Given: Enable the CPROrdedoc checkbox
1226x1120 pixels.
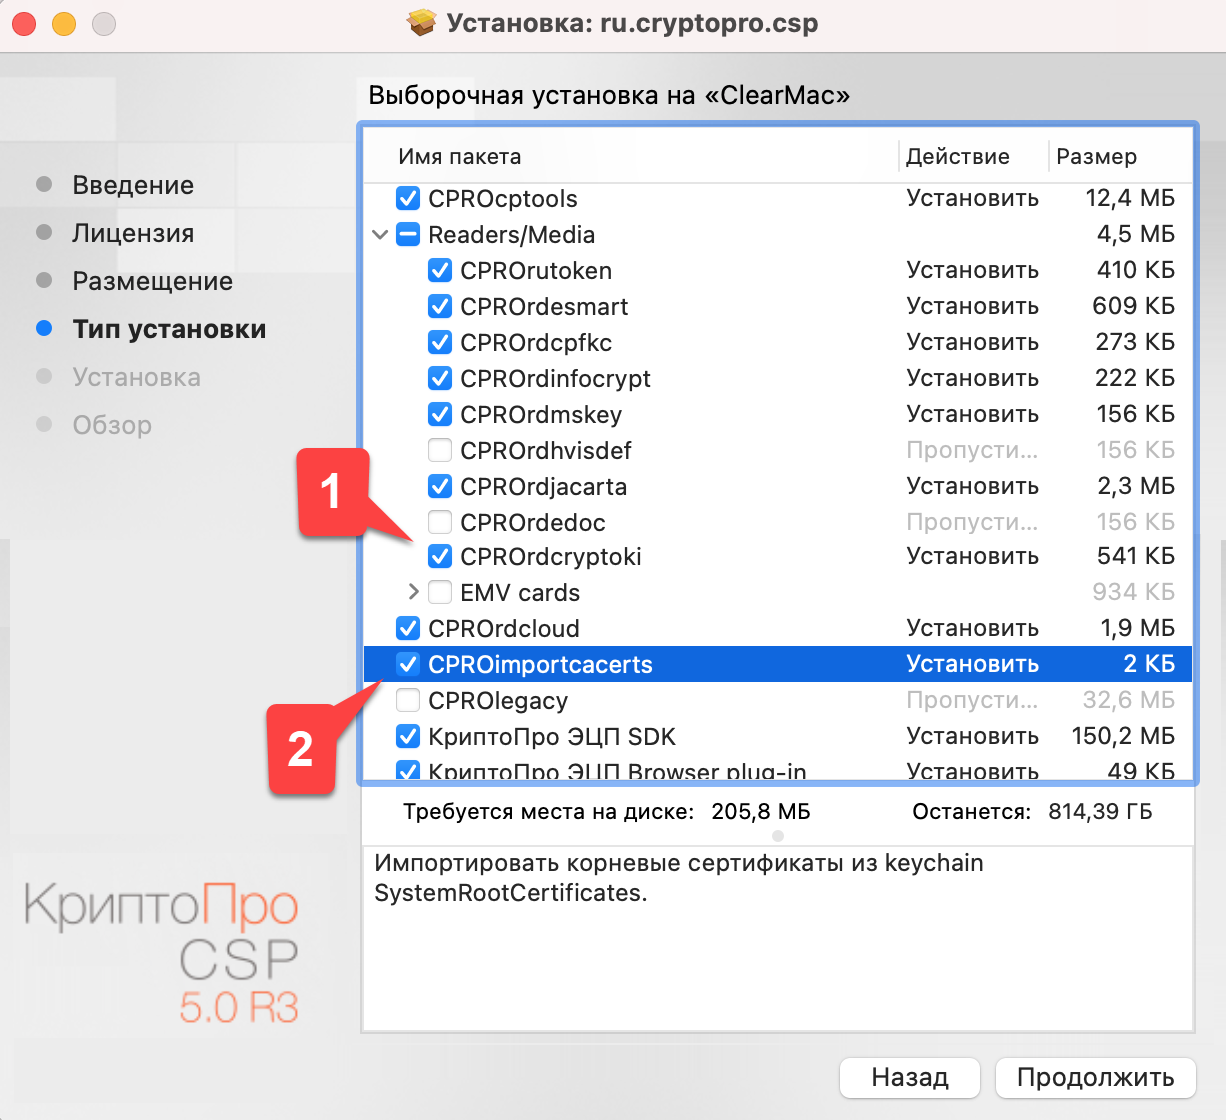Looking at the screenshot, I should [x=440, y=522].
